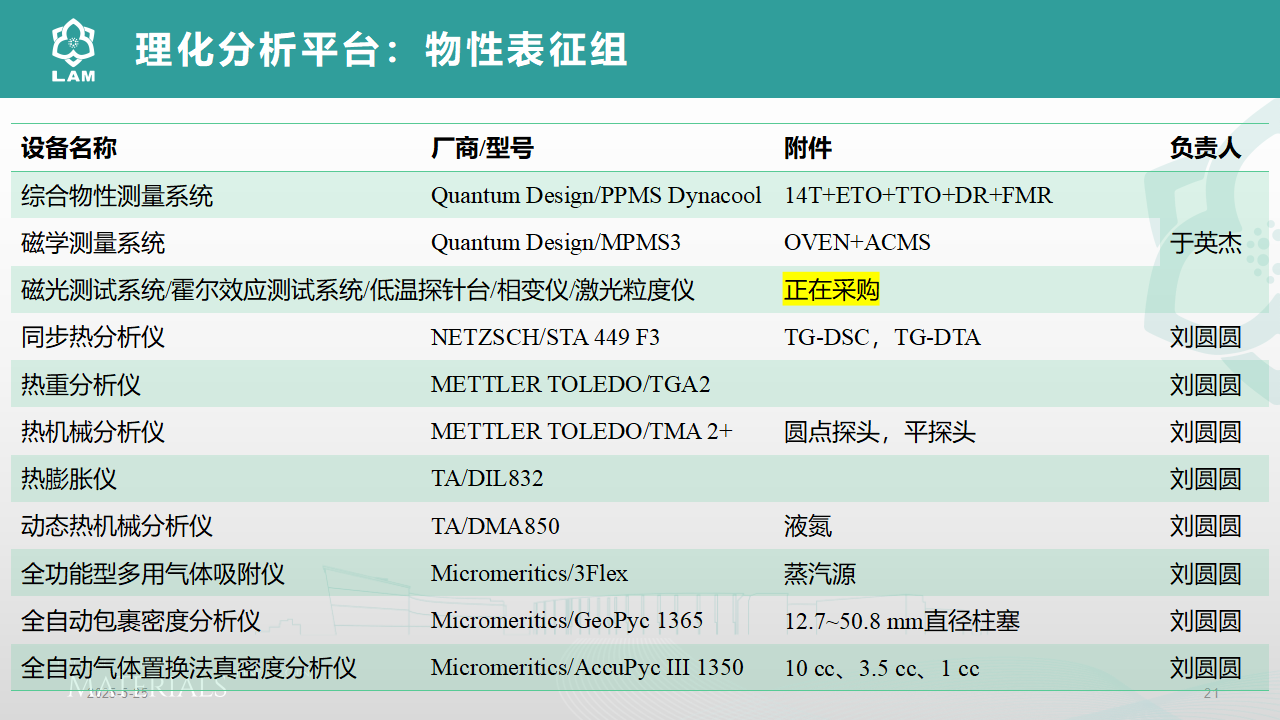Select 'Micromeritics/3Flex' cell
This screenshot has width=1280, height=720.
529,574
